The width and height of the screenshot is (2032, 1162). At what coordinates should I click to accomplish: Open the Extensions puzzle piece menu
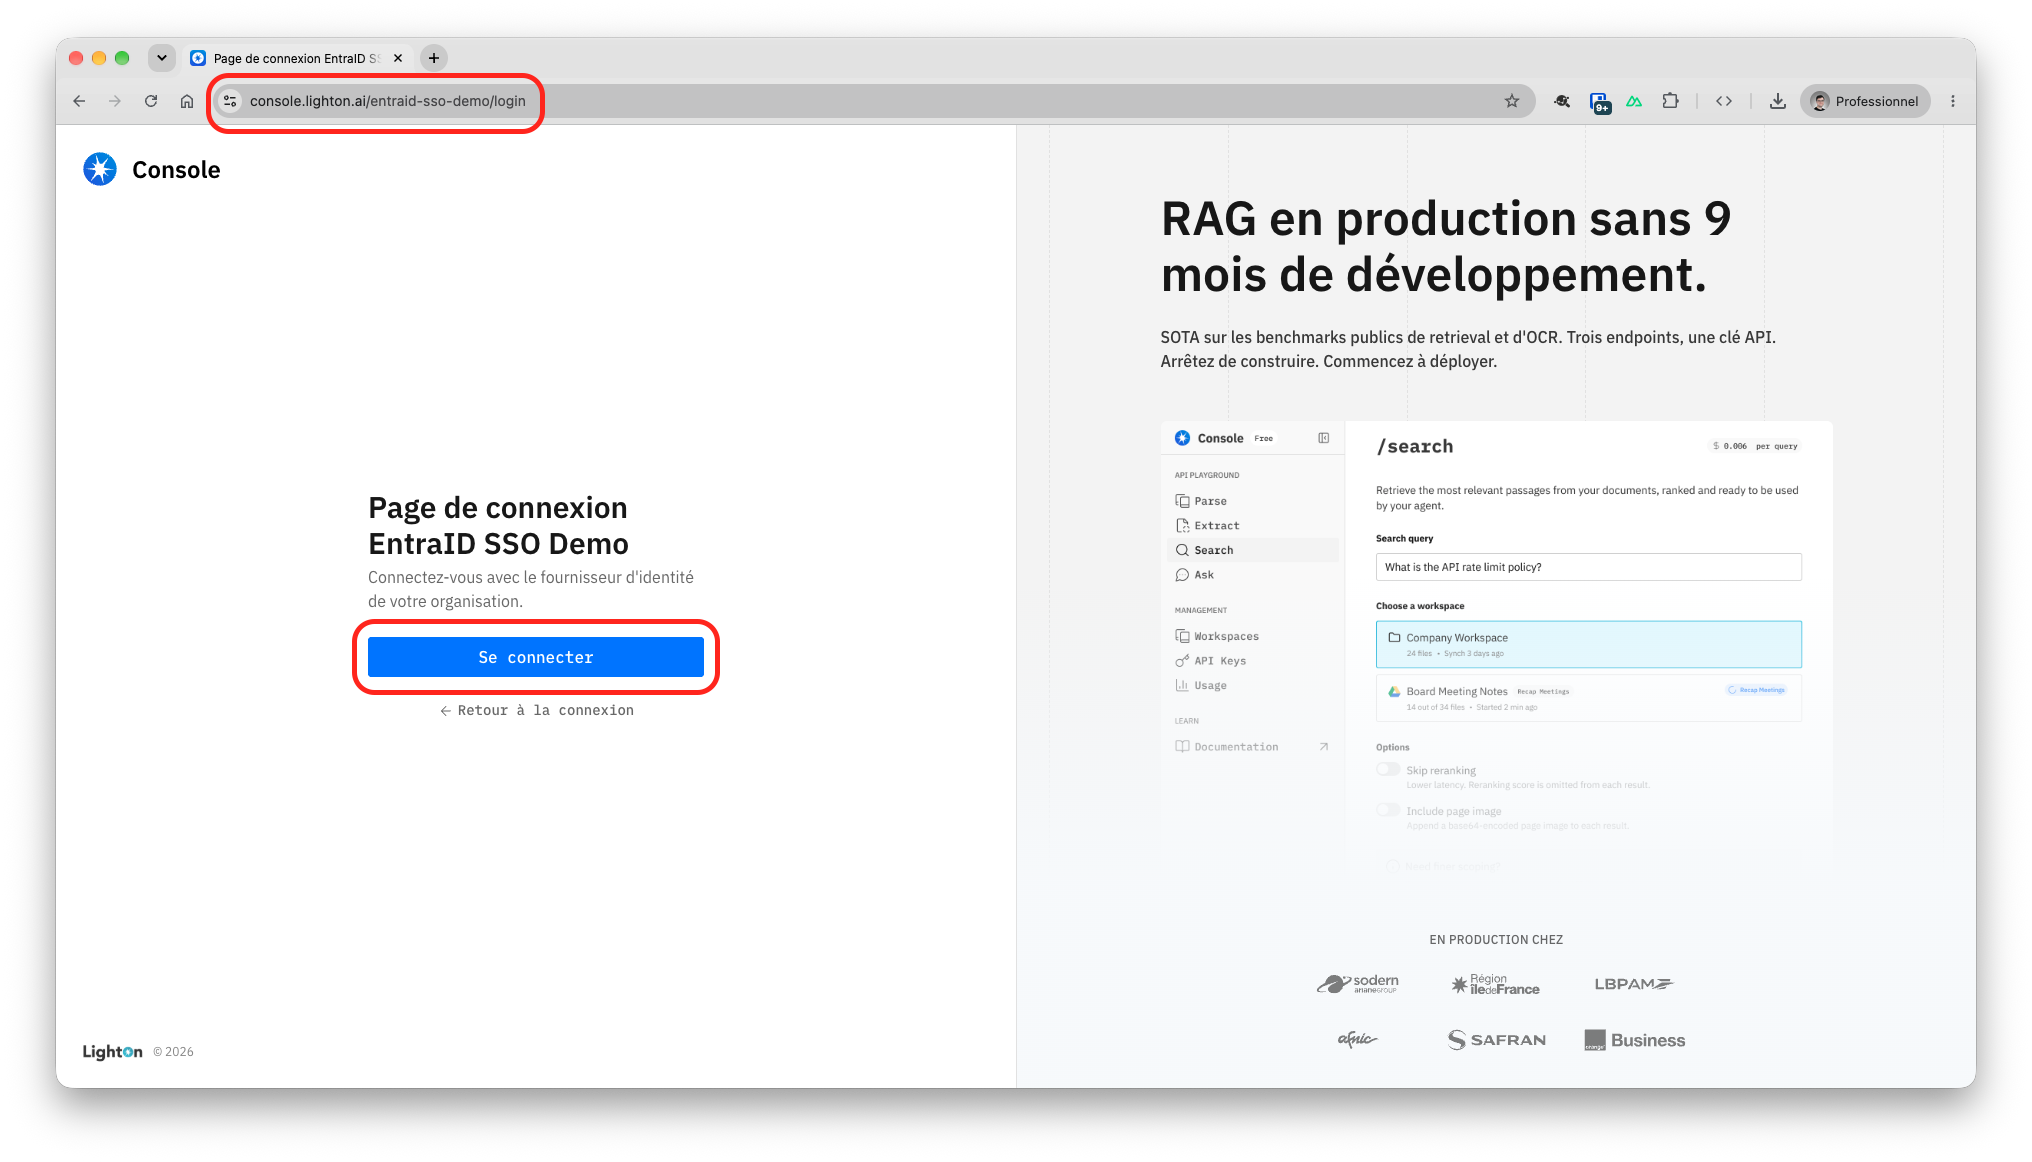pos(1670,101)
